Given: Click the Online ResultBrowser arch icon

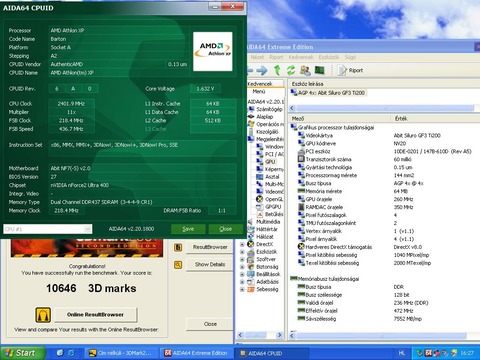Looking at the screenshot, I should click(x=43, y=315).
